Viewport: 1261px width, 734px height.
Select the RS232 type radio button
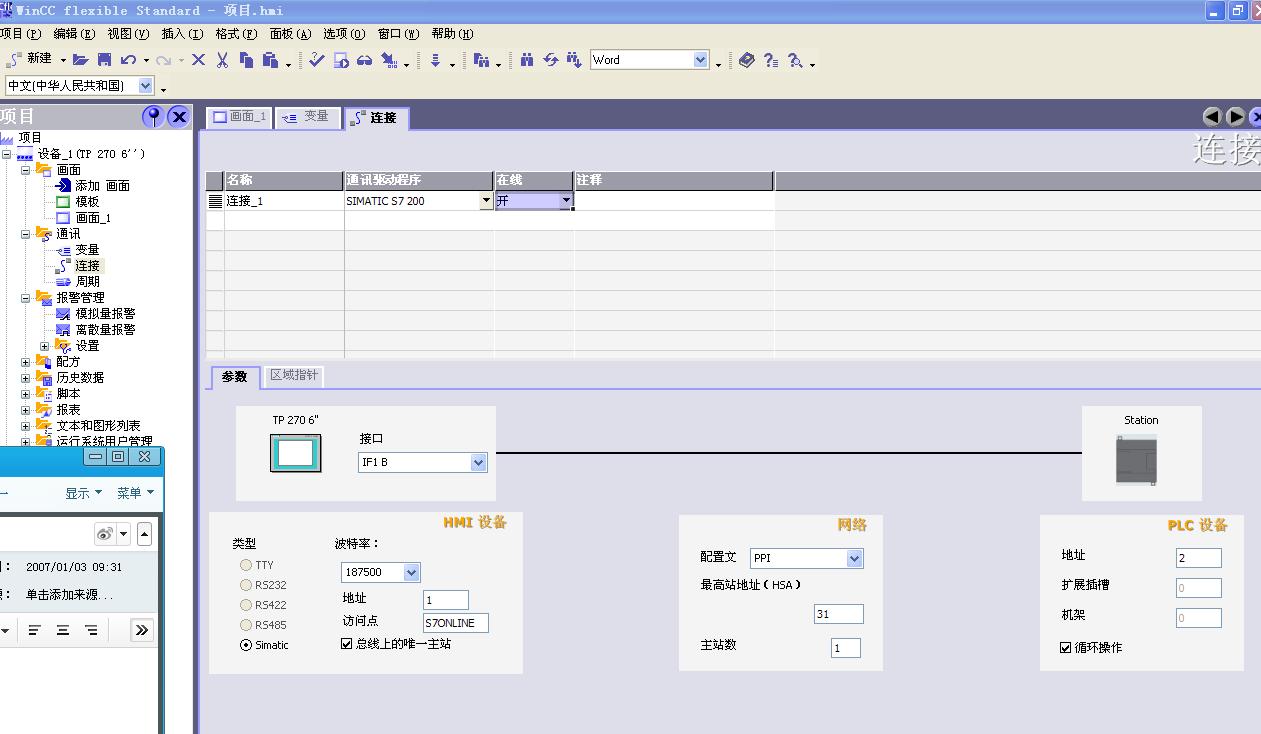(246, 585)
